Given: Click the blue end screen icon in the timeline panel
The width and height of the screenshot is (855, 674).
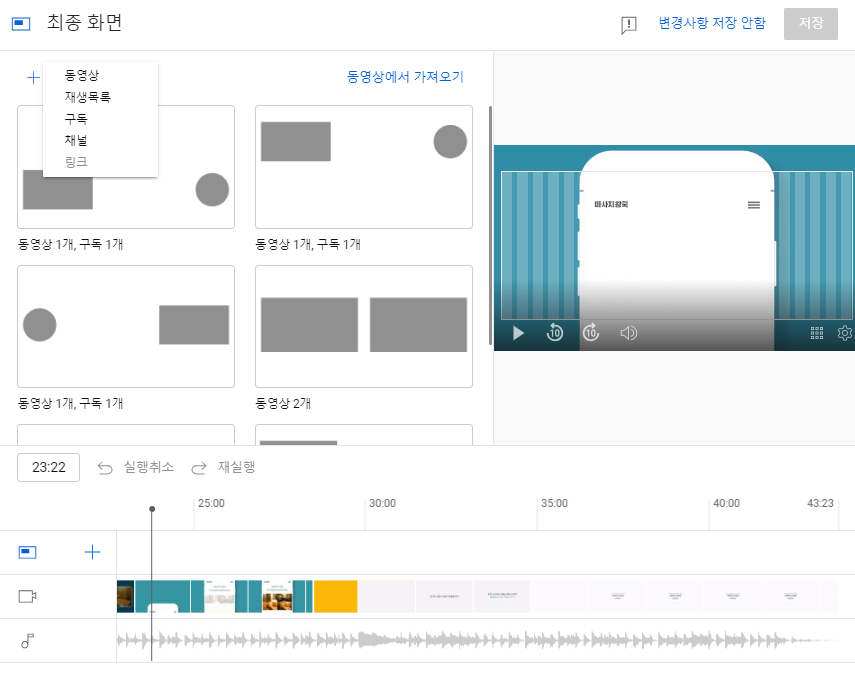Looking at the screenshot, I should pyautogui.click(x=29, y=551).
